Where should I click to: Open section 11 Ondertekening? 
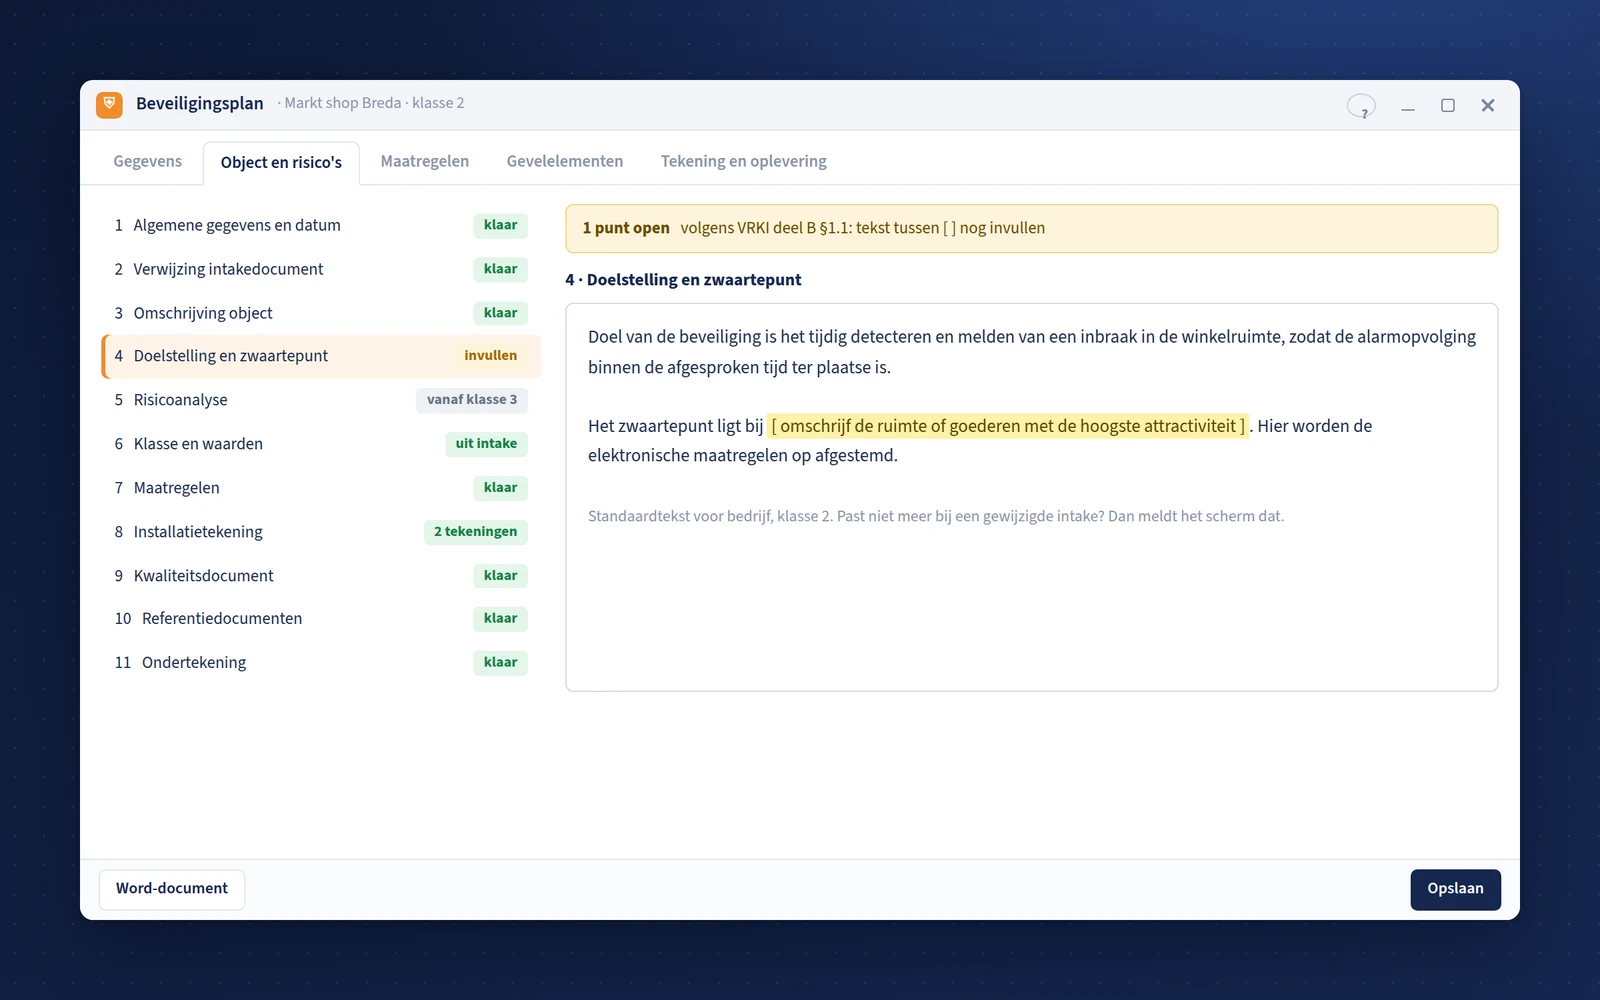[x=321, y=664]
